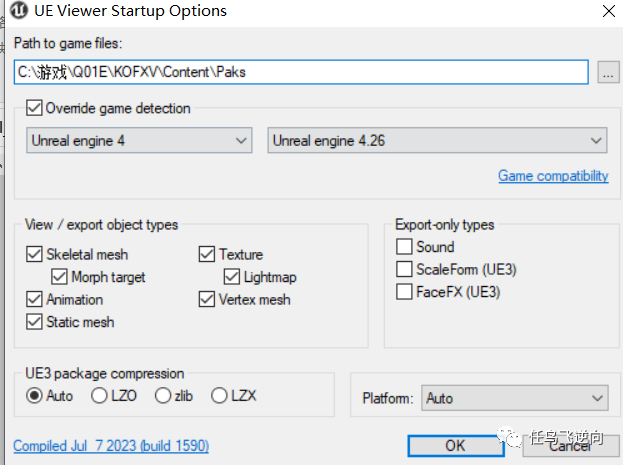Open the Game compatibility link

pos(553,175)
